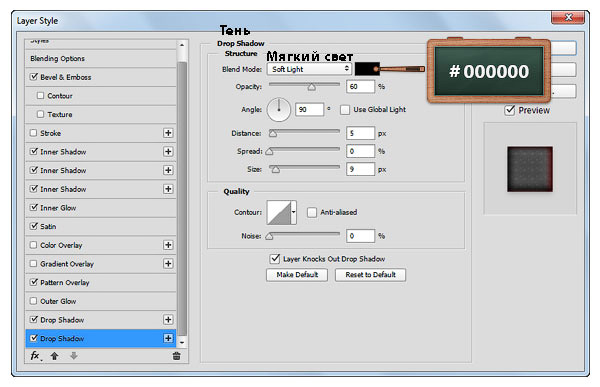Viewport: 600px width, 387px height.
Task: Add another Stroke using its plus icon
Action: tap(168, 133)
